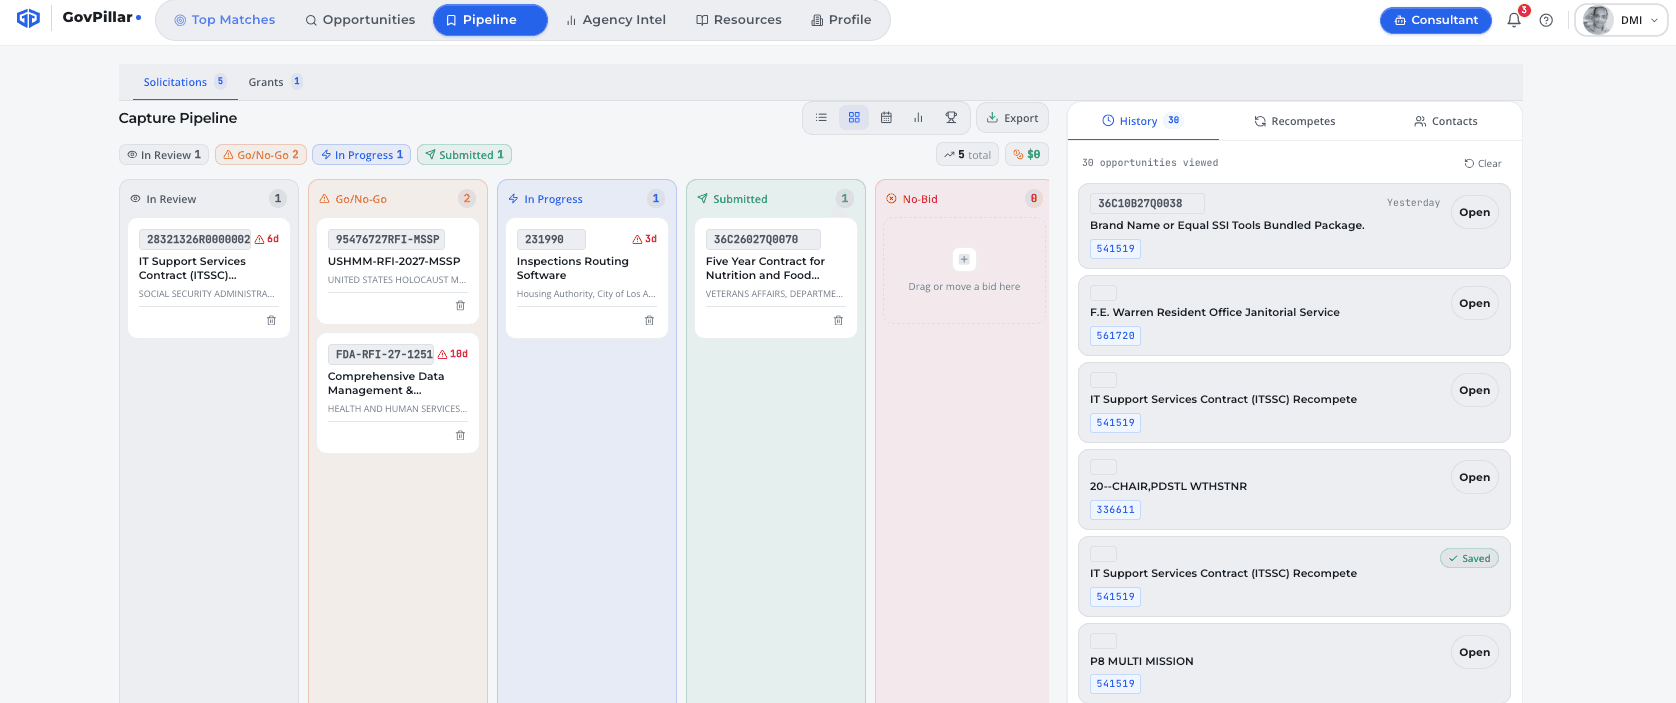Click the $0 pipeline value badge

(x=1027, y=155)
